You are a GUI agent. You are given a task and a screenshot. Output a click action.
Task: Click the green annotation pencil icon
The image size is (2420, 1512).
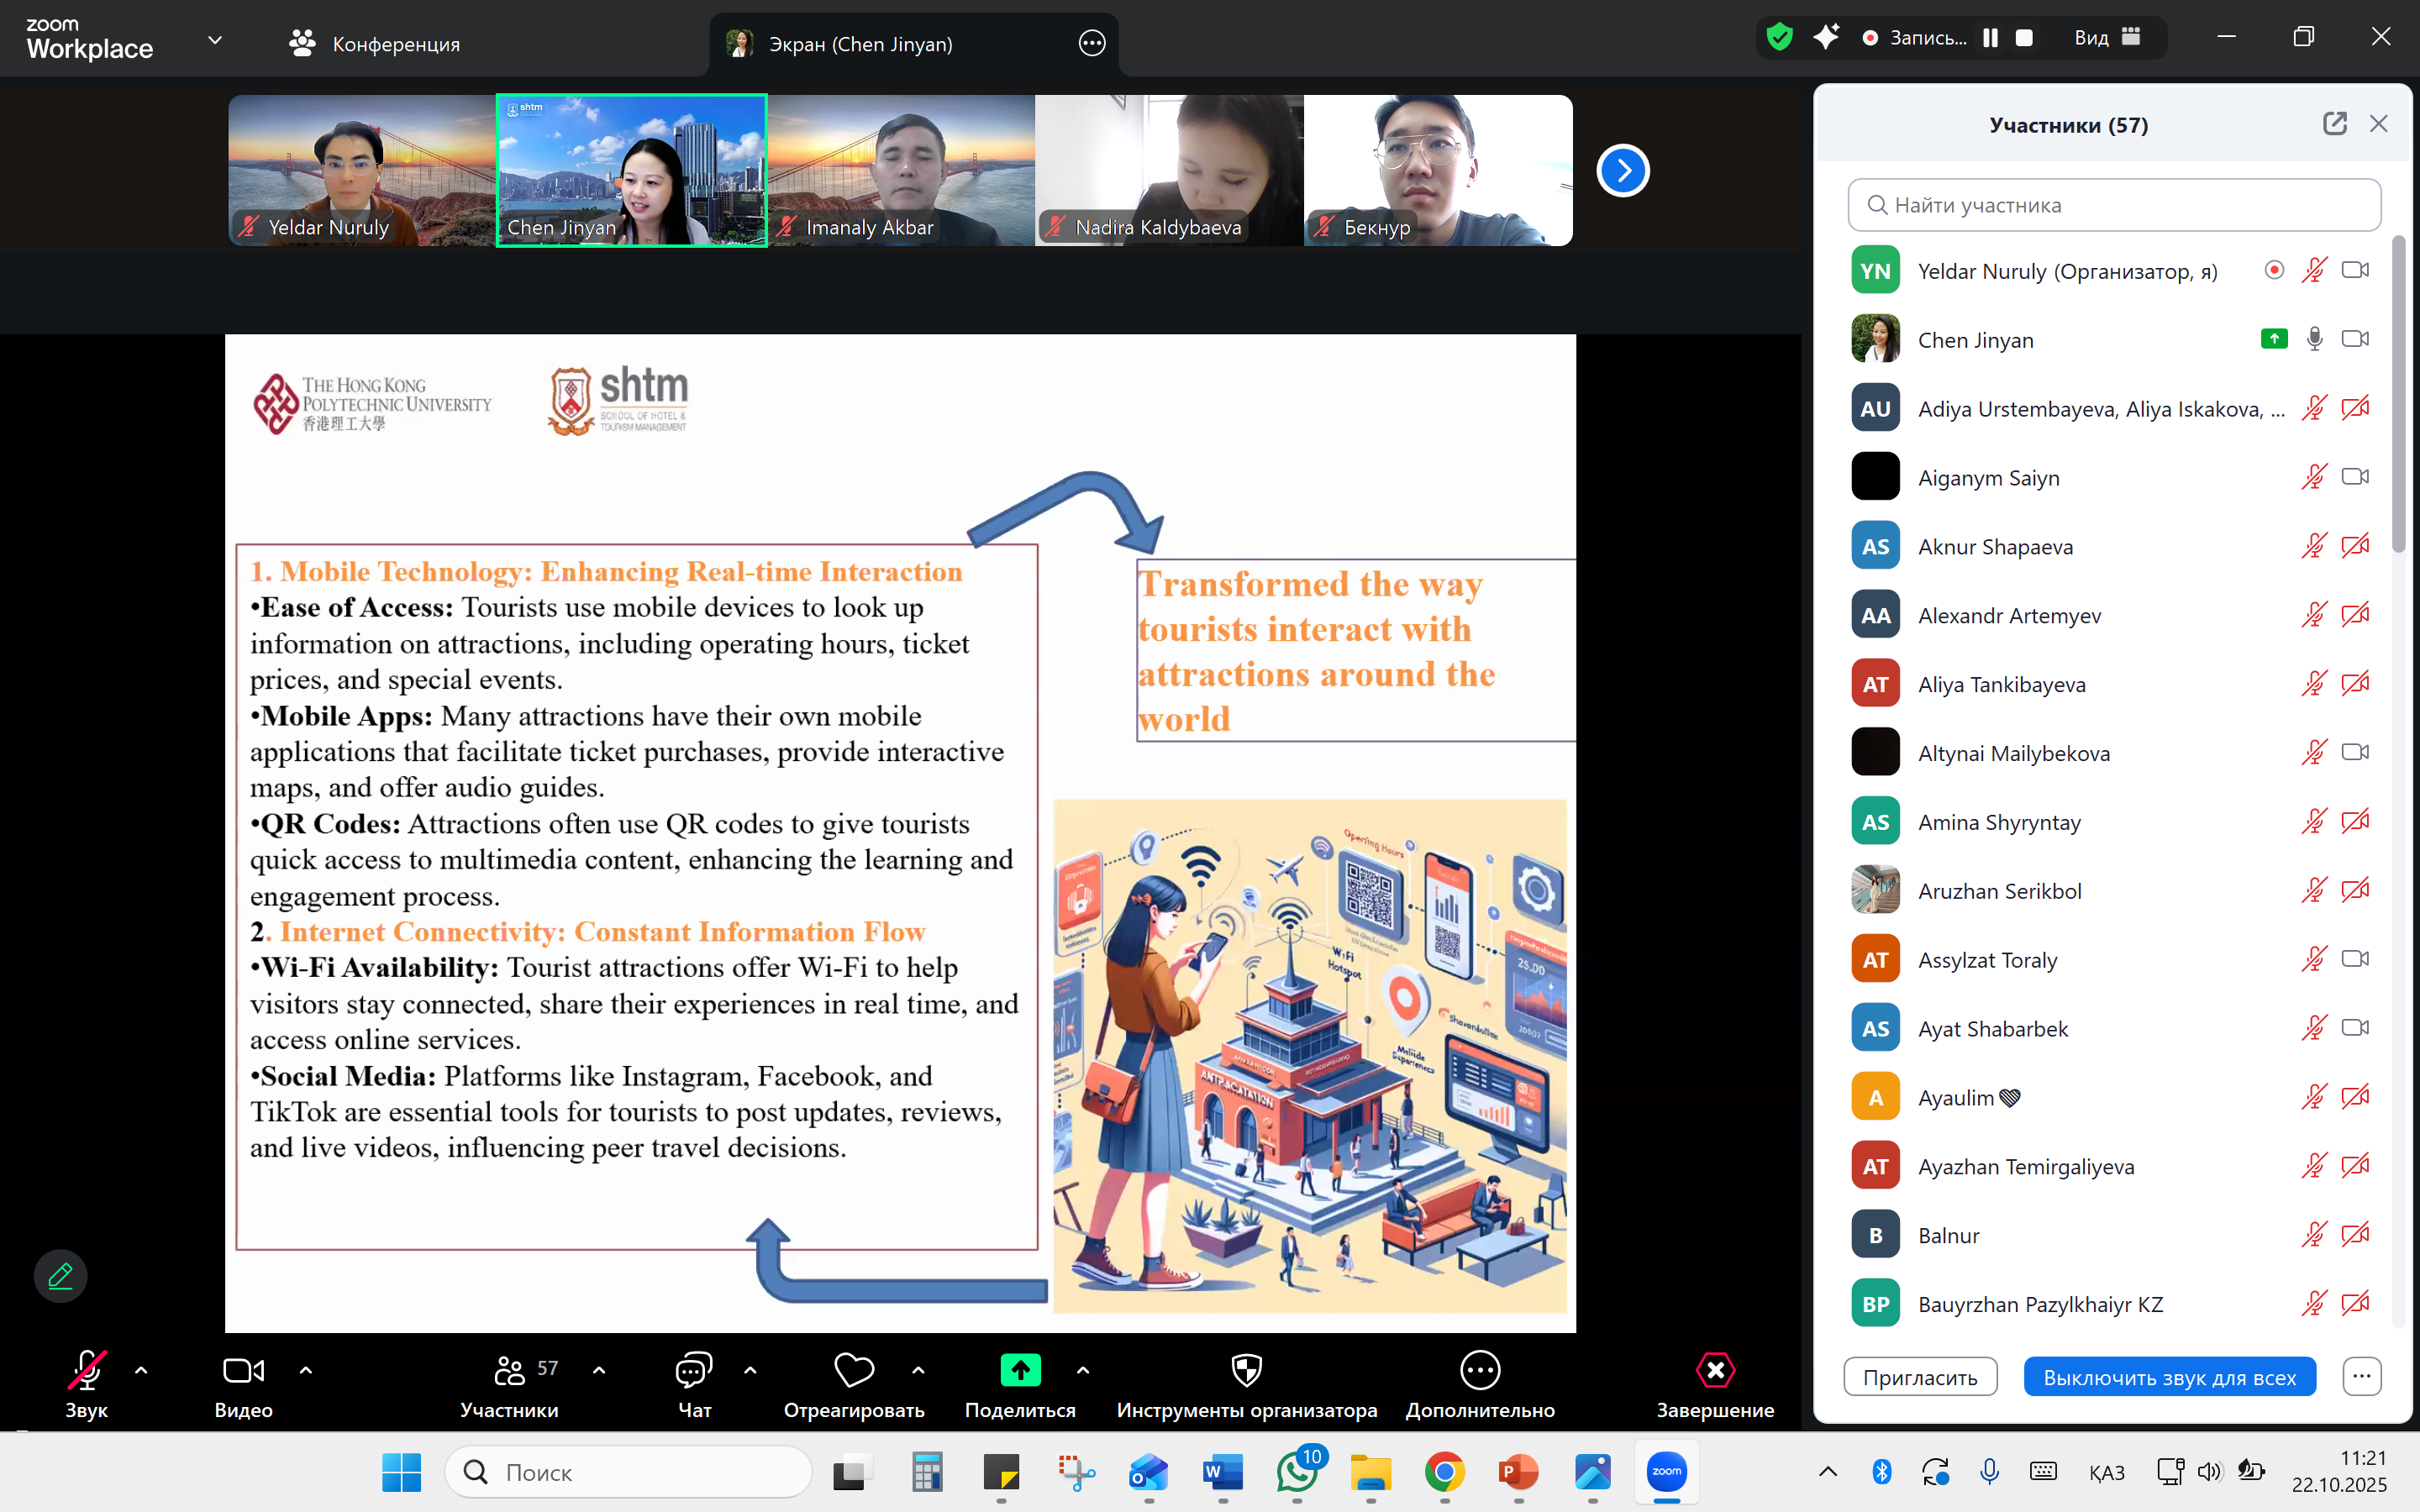pos(60,1275)
